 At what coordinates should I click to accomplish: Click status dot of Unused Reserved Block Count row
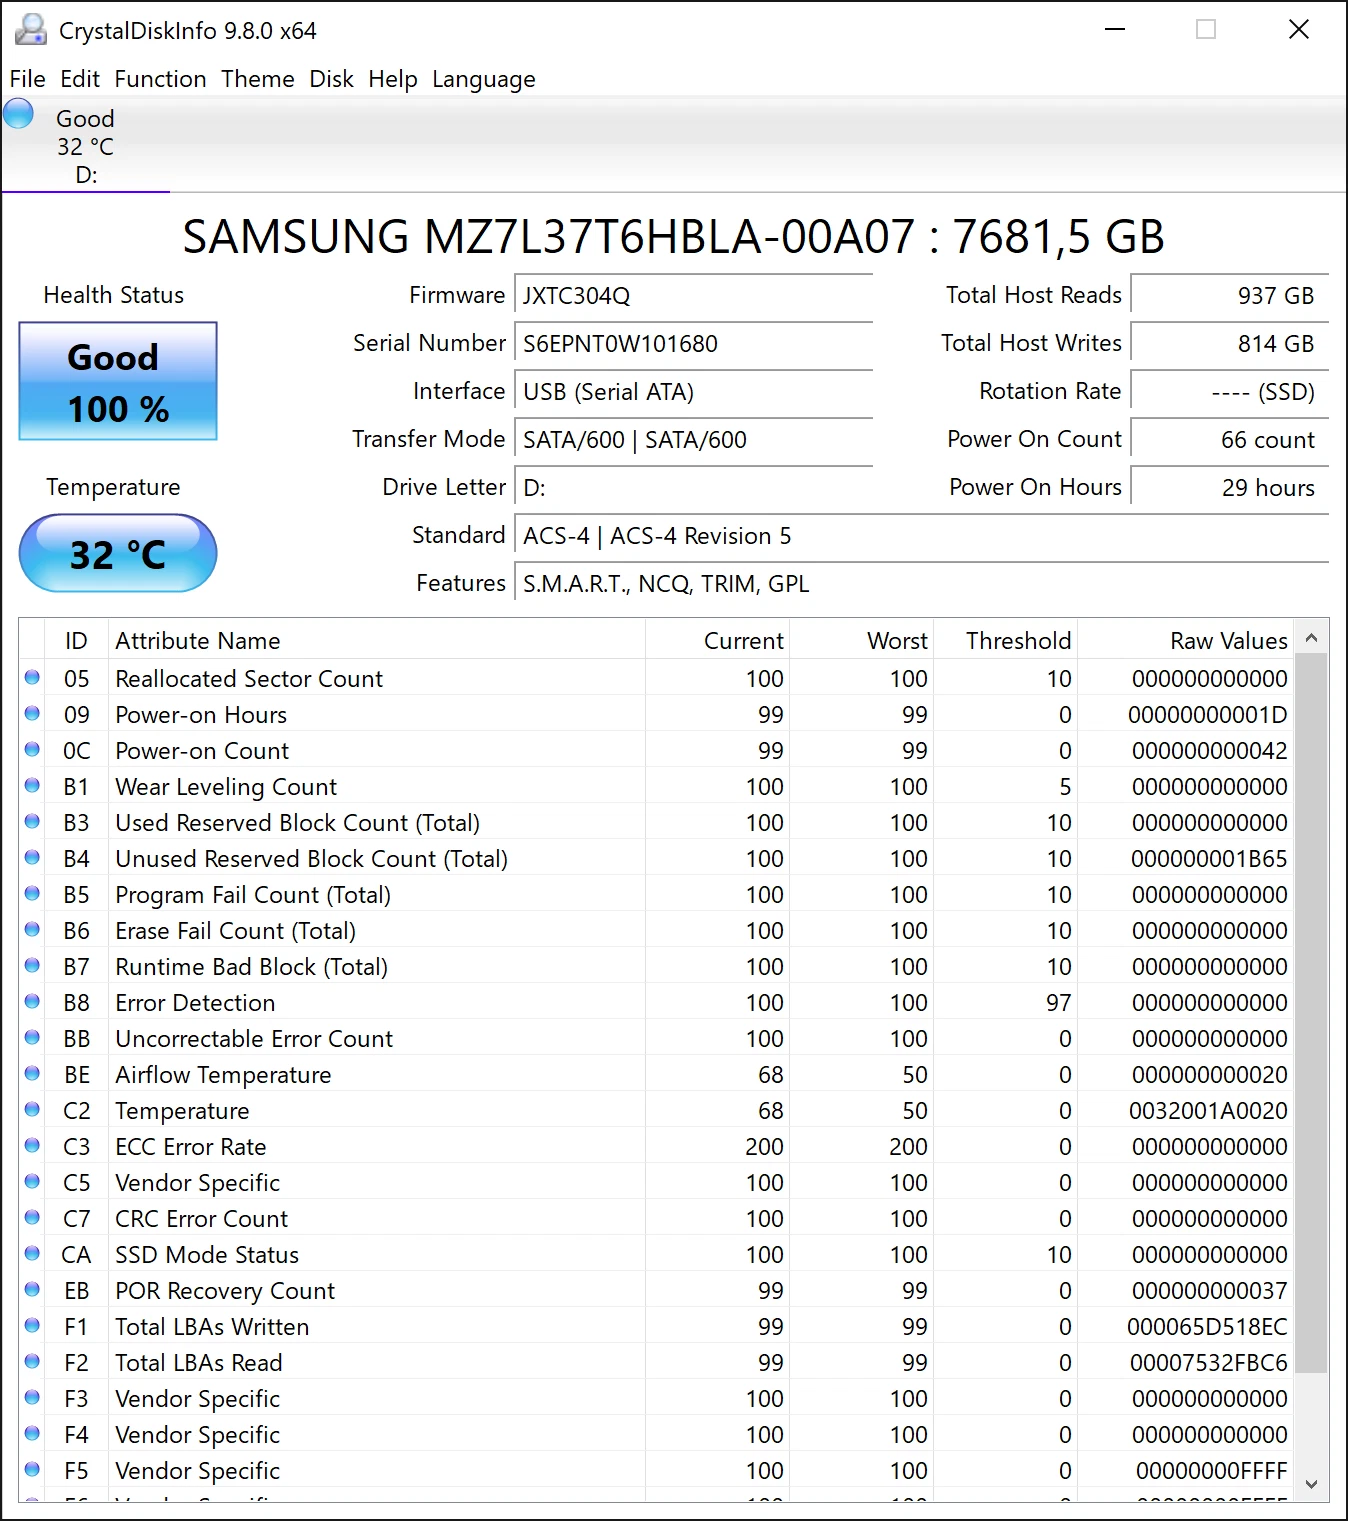point(32,857)
